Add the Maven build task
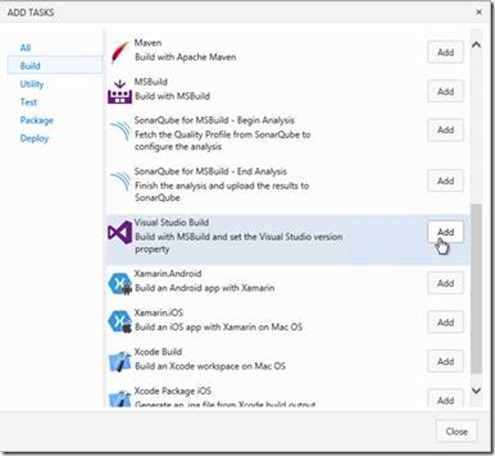The image size is (495, 456). [445, 52]
